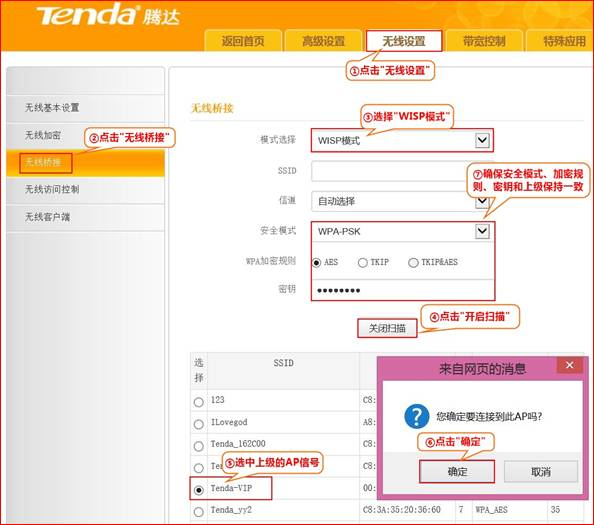
Task: Click the 无线桥接 section heading
Action: (212, 108)
